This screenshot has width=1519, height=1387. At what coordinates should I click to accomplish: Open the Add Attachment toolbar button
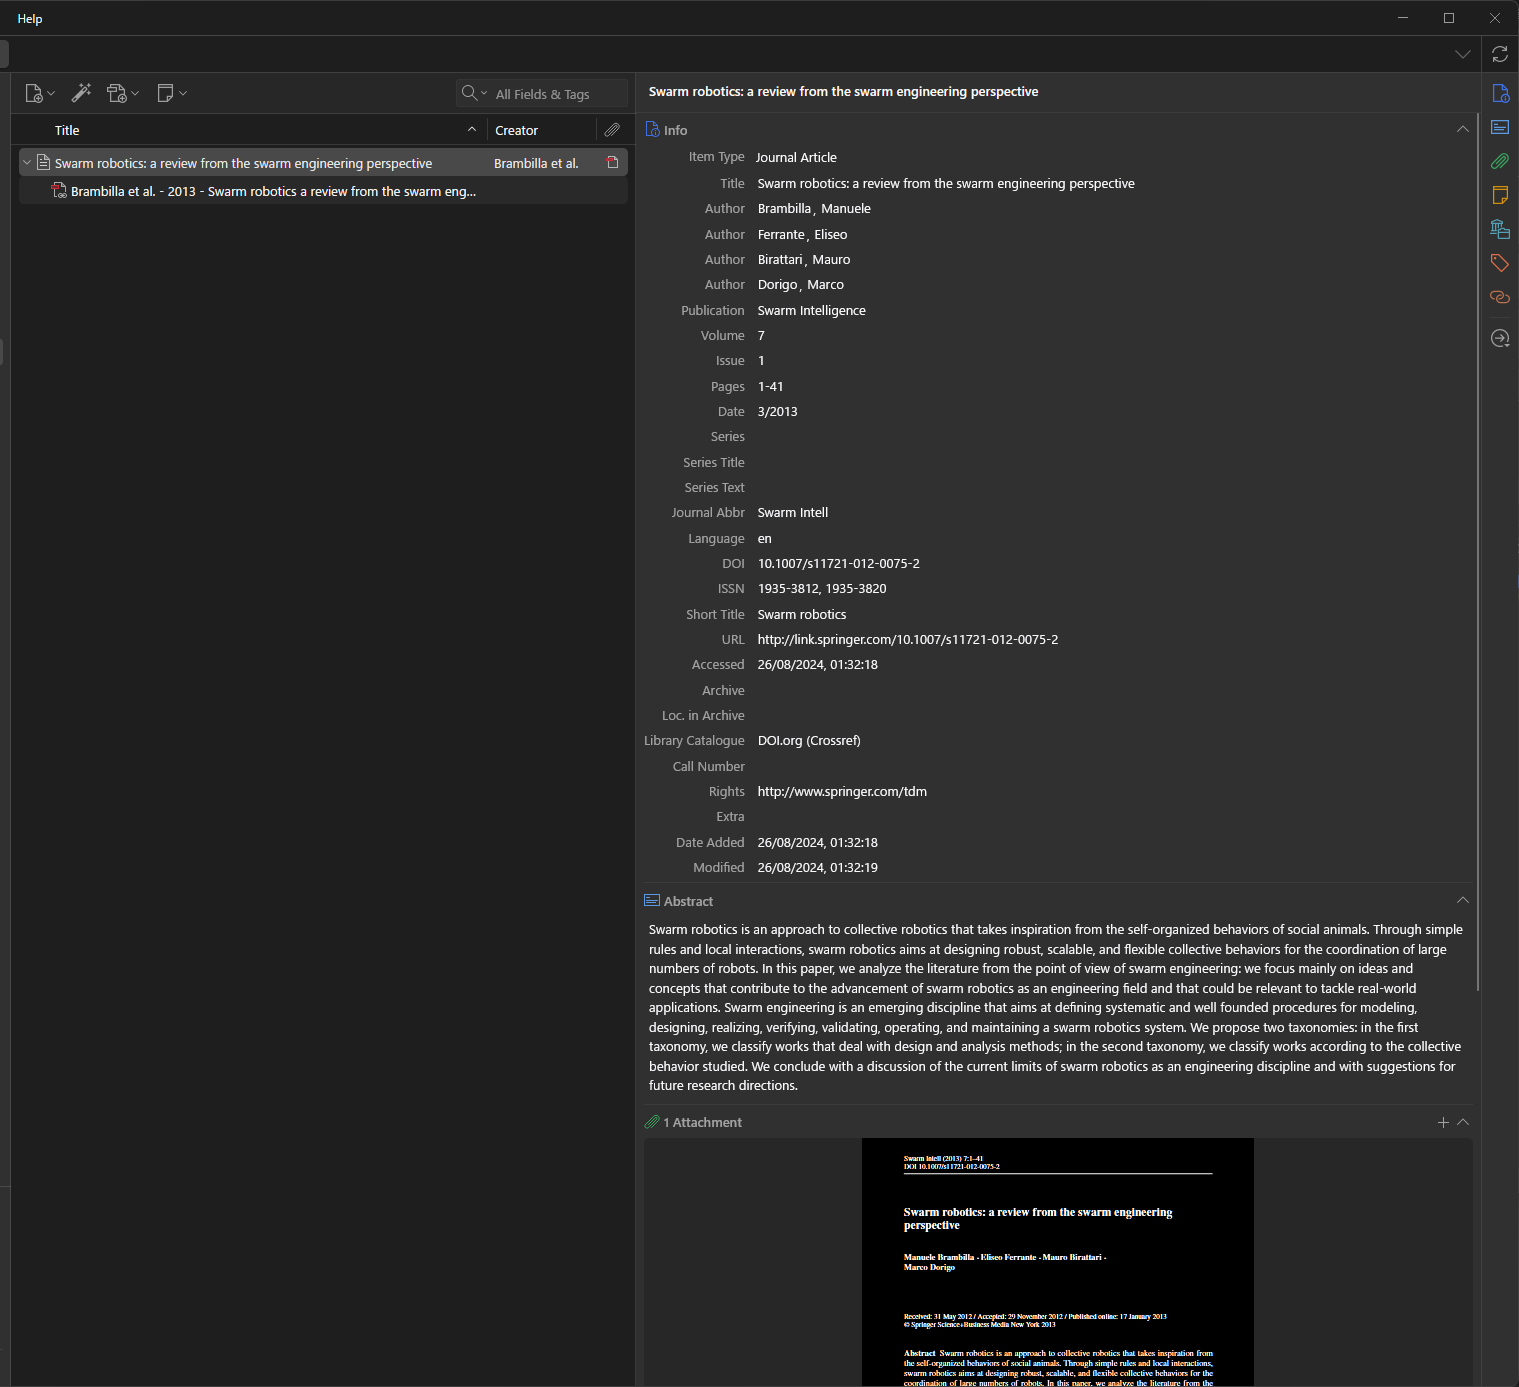[123, 93]
